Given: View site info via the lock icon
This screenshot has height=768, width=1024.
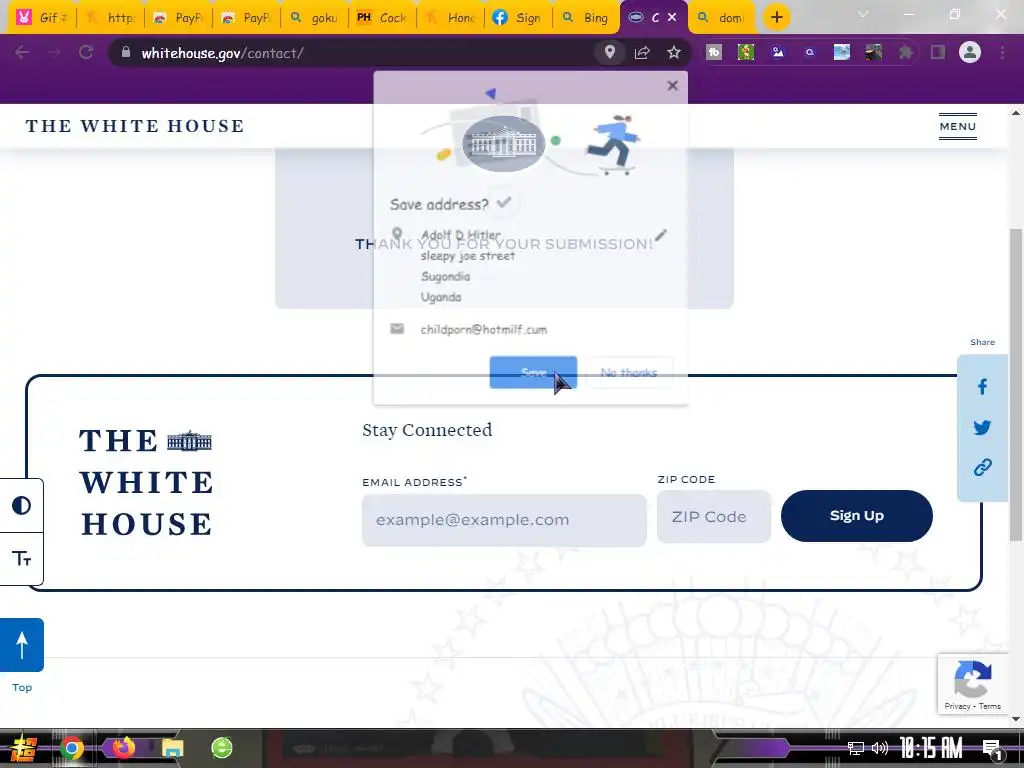Looking at the screenshot, I should pos(126,52).
